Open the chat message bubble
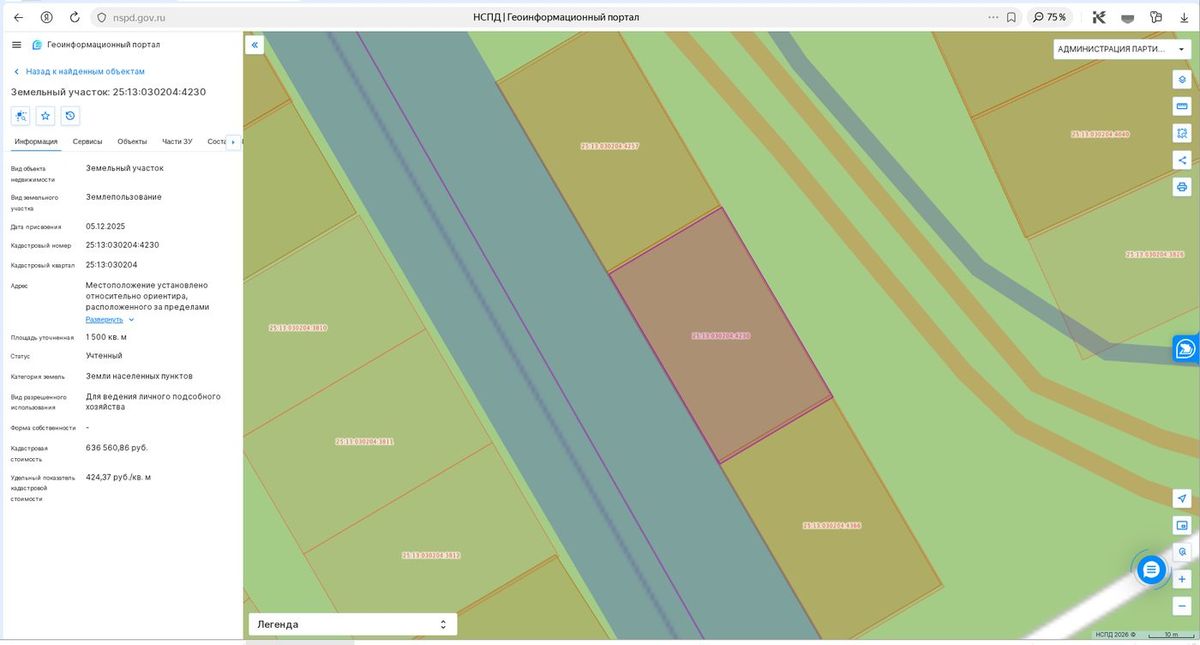Viewport: 1200px width, 645px height. (x=1151, y=570)
